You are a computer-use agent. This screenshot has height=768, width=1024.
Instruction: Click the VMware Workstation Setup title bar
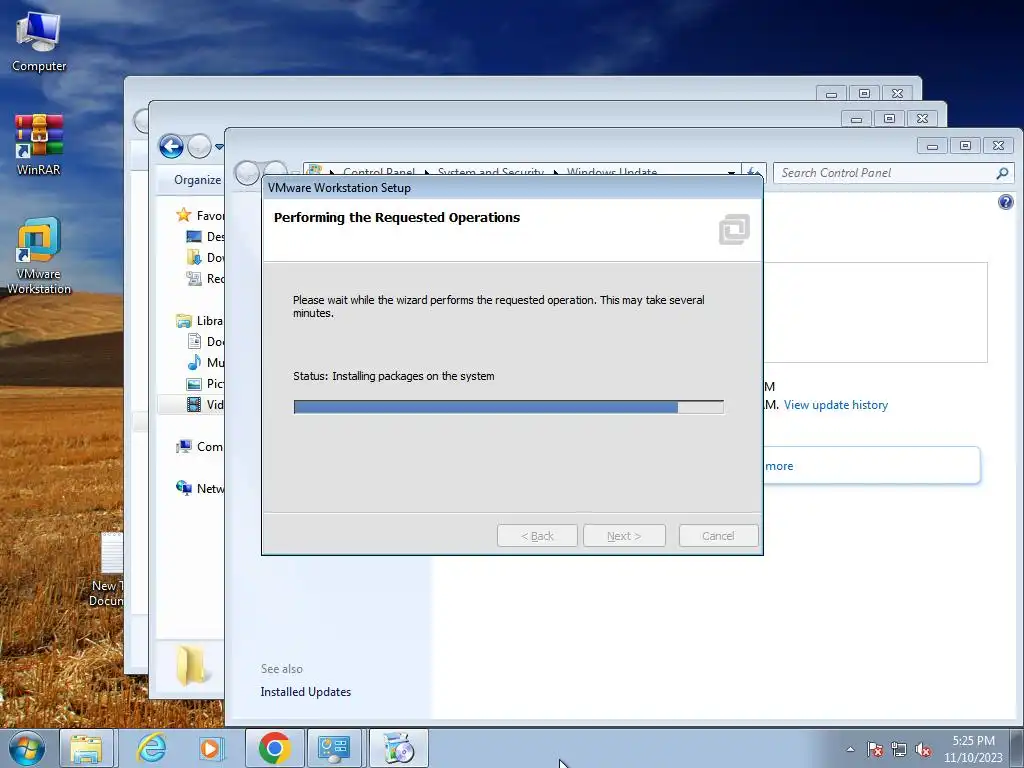[512, 187]
